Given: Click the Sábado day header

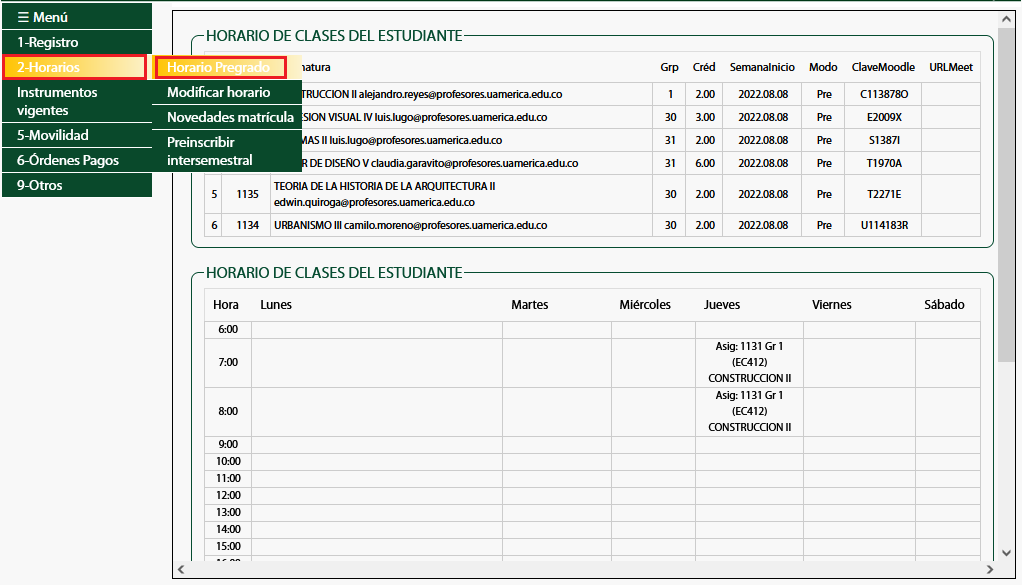Looking at the screenshot, I should (x=944, y=305).
